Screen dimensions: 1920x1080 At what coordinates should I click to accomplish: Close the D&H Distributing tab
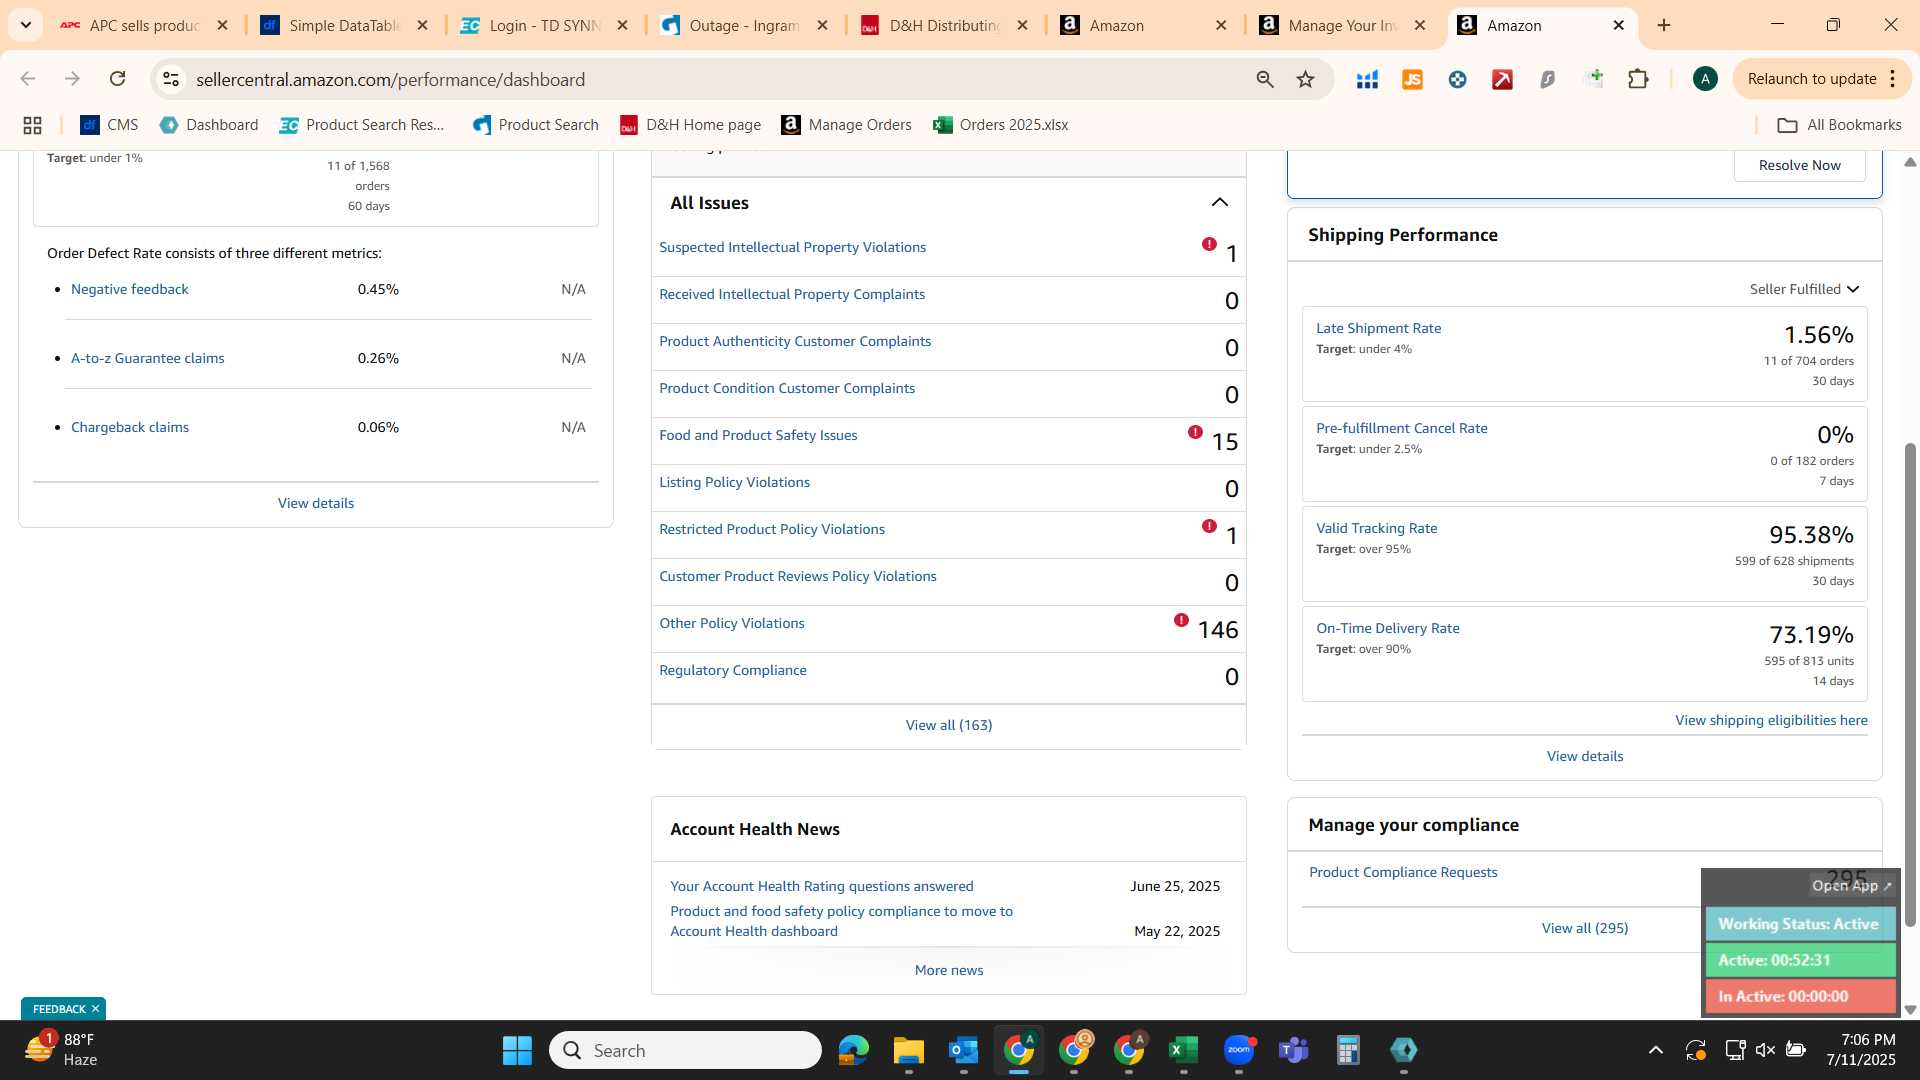[x=1022, y=25]
